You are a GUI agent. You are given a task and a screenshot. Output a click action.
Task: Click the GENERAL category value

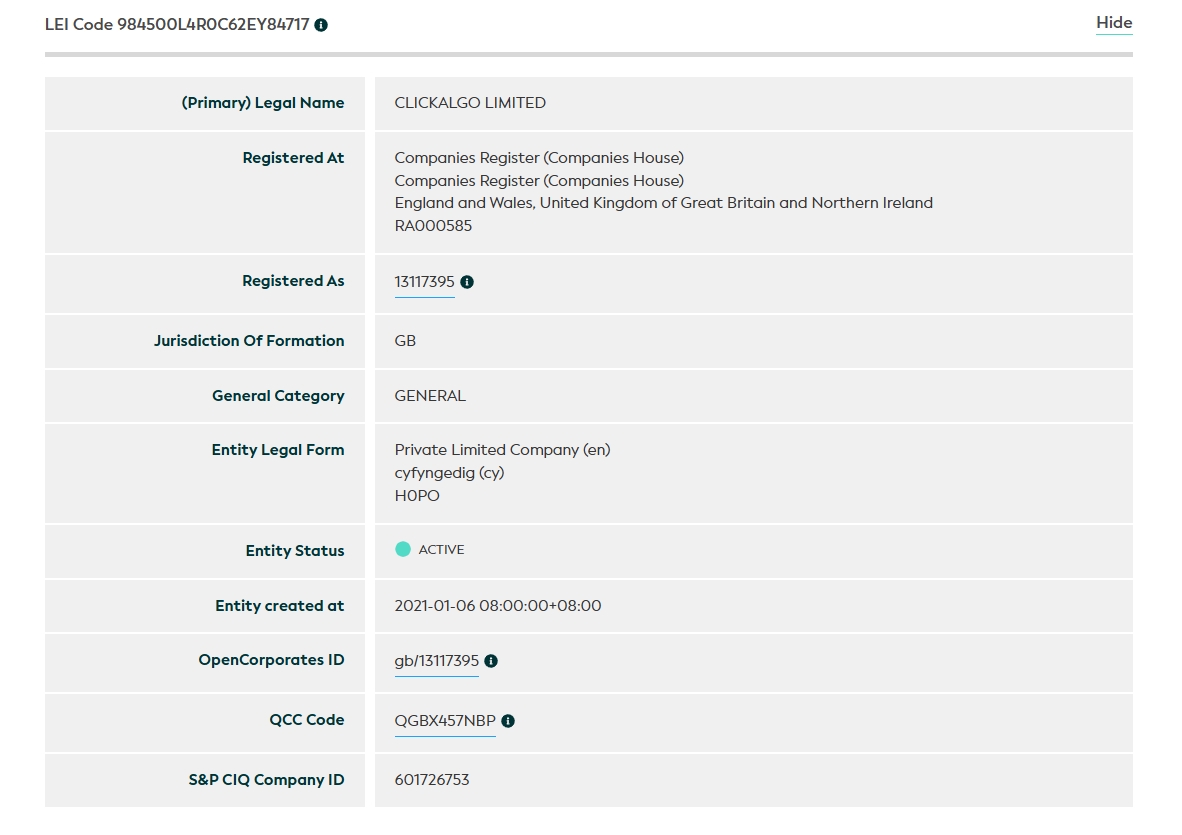[430, 396]
